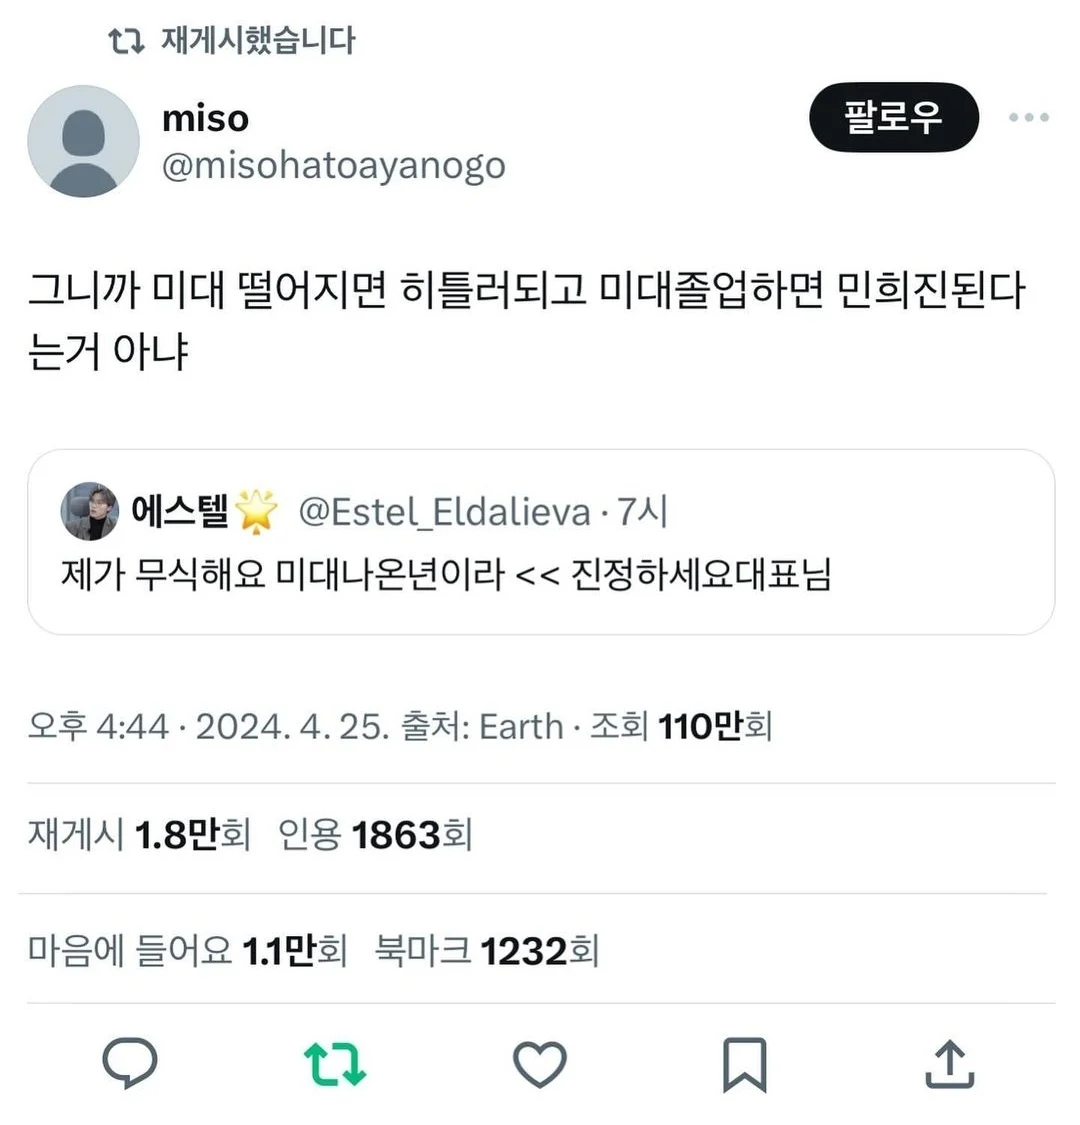View the 마음에 들어요 1.1만회 likes list
Screen dimensions: 1080x1125
[187, 951]
